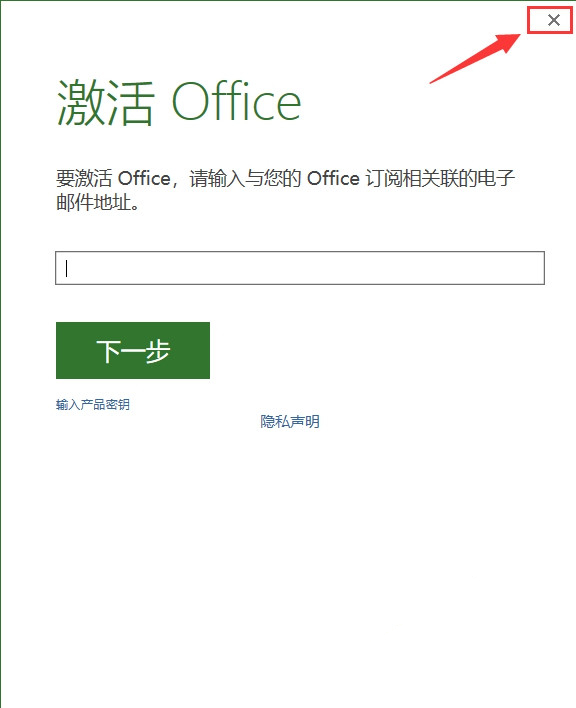
Task: Select the empty text box under the instructions
Action: (300, 268)
